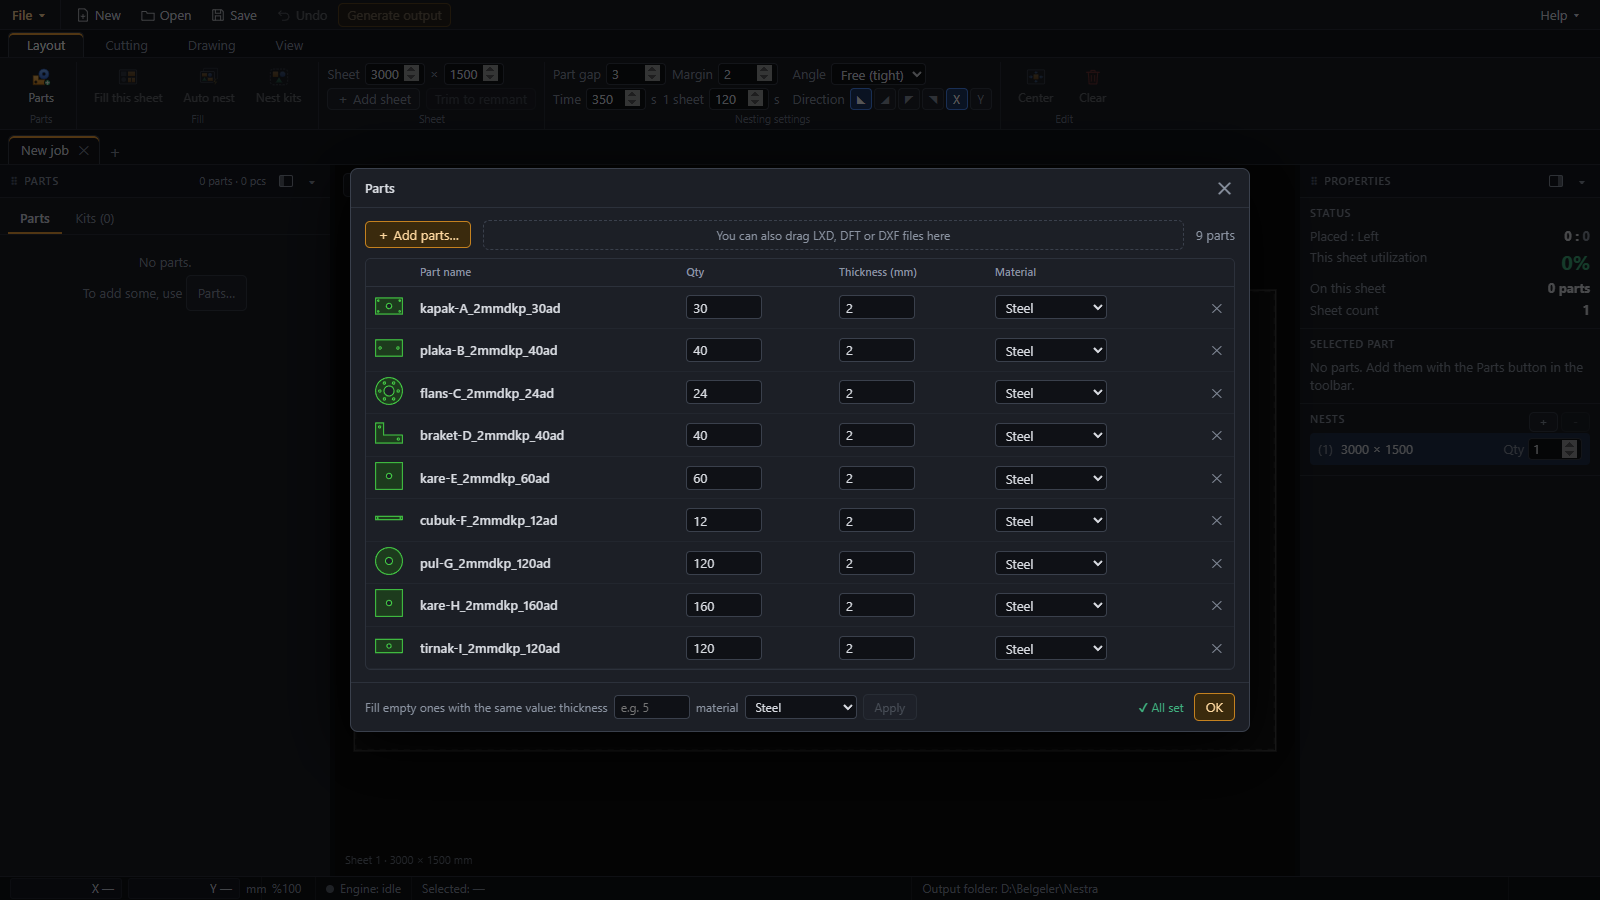Delete the tirnak-I_2mmdkp_120ad row

tap(1217, 648)
